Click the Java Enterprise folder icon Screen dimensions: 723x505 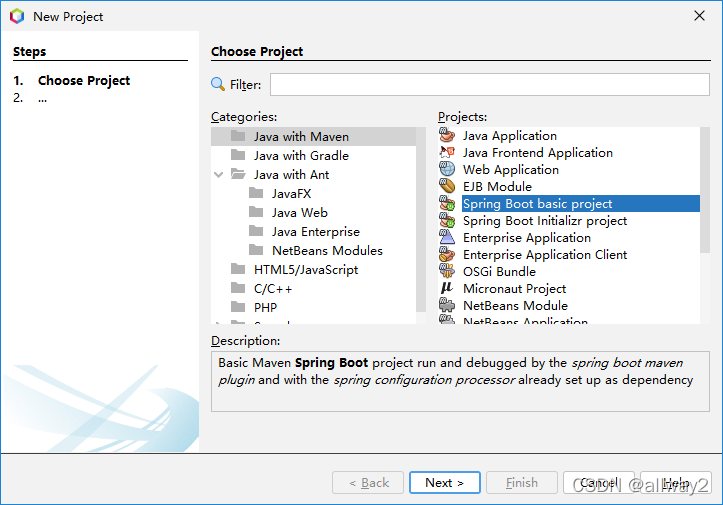pyautogui.click(x=256, y=231)
